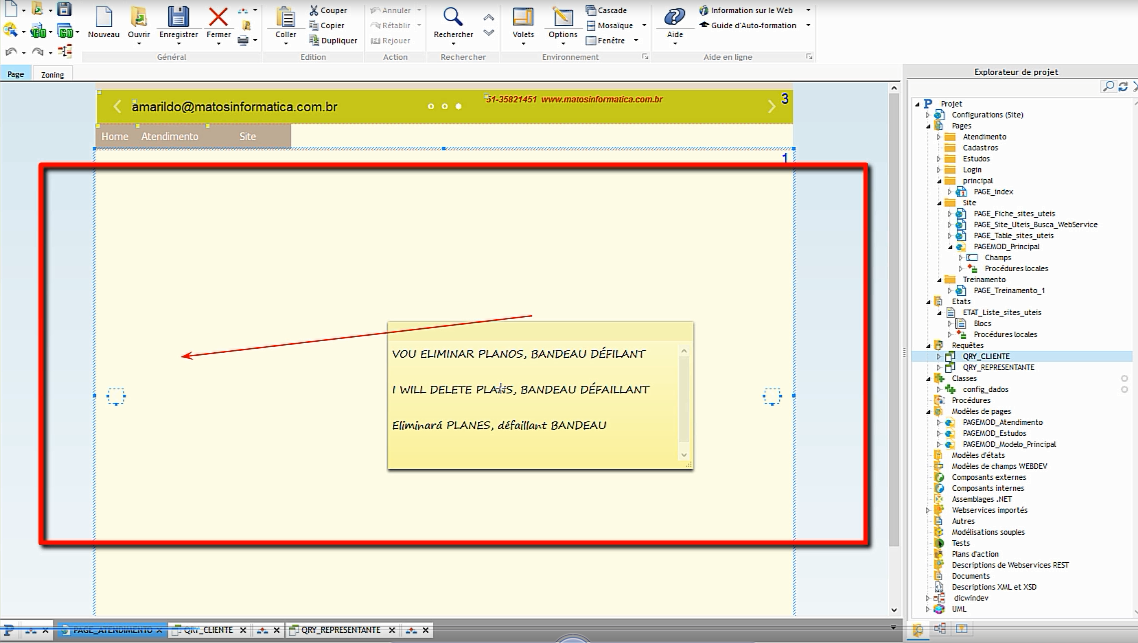Click the Home menu item in page
Screen dimensions: 1138x643
click(115, 136)
